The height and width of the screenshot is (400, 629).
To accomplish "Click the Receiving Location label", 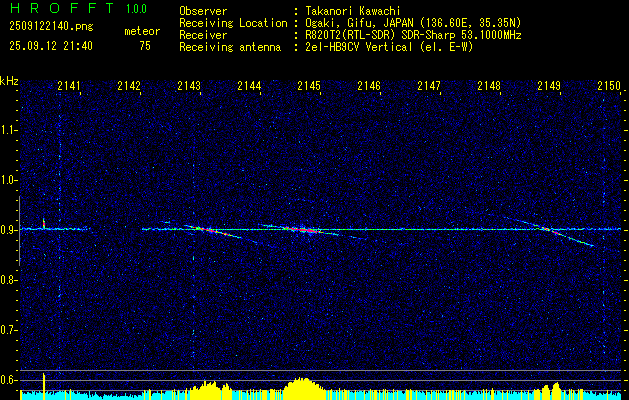I will tap(233, 23).
